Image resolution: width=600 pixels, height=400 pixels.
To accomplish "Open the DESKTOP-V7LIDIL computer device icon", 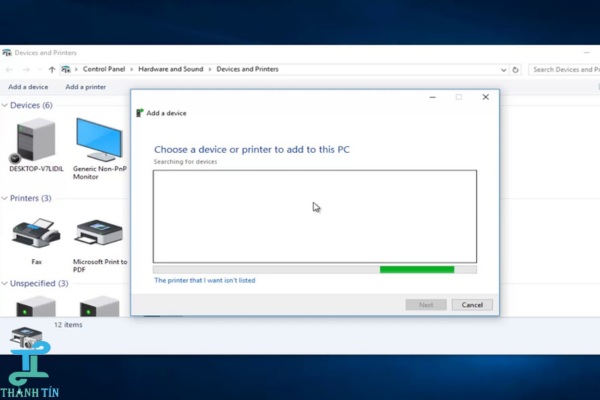I will (34, 140).
